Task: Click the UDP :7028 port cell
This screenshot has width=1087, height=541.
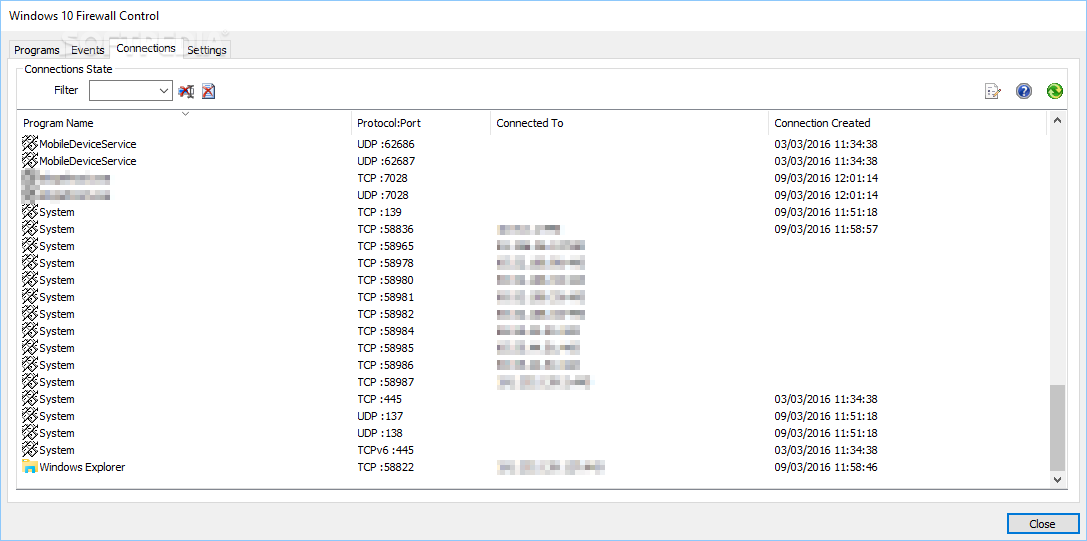Action: 383,195
